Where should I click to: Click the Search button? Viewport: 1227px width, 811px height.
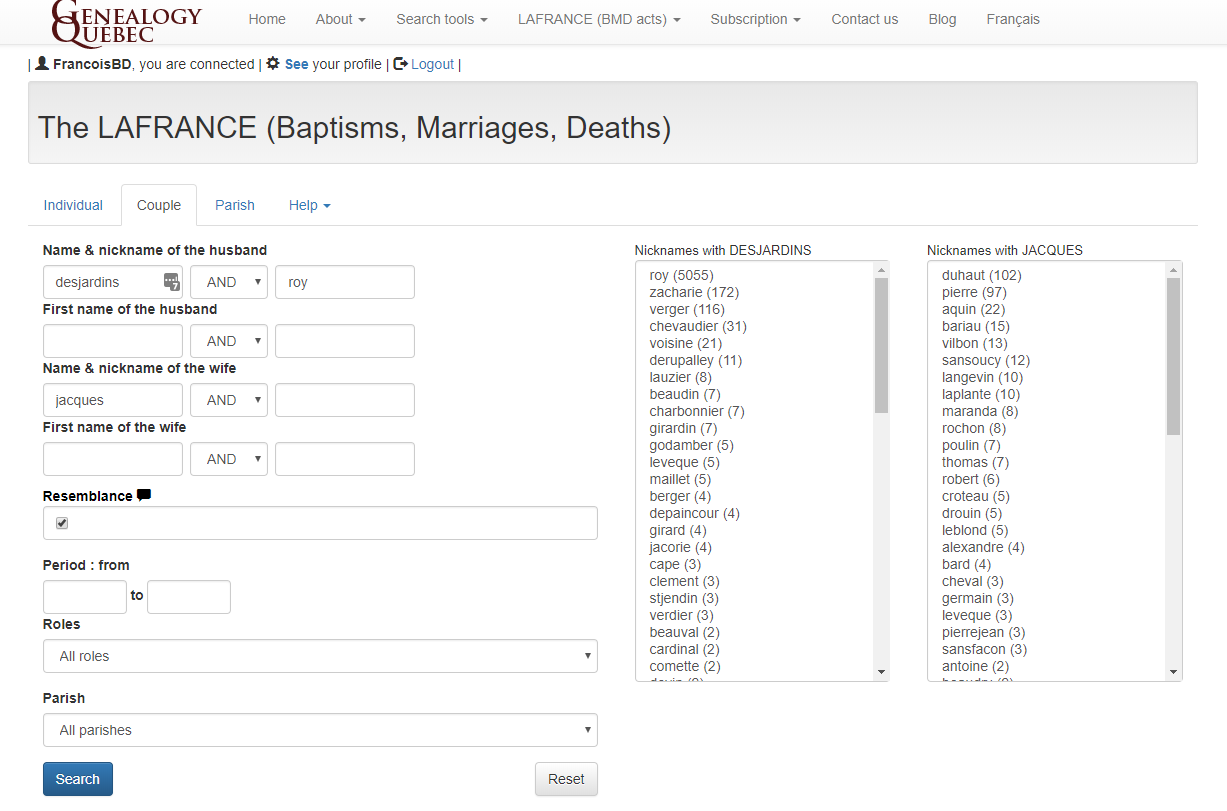tap(78, 779)
